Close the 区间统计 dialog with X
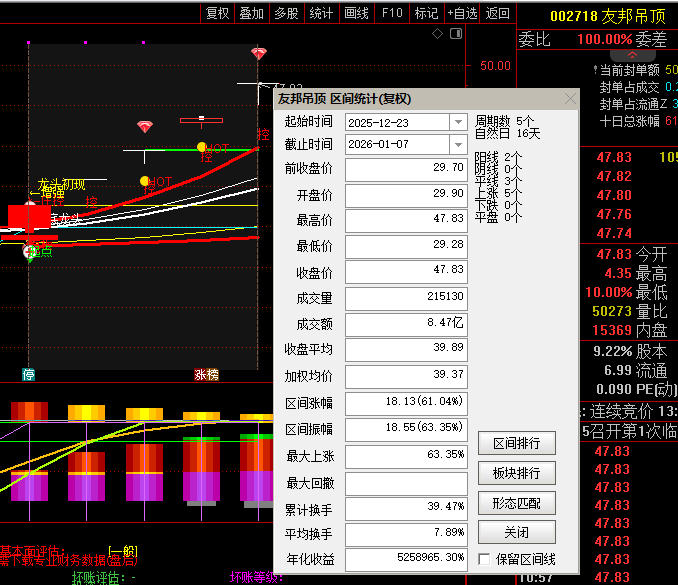Screen dimensions: 678x585 point(570,99)
